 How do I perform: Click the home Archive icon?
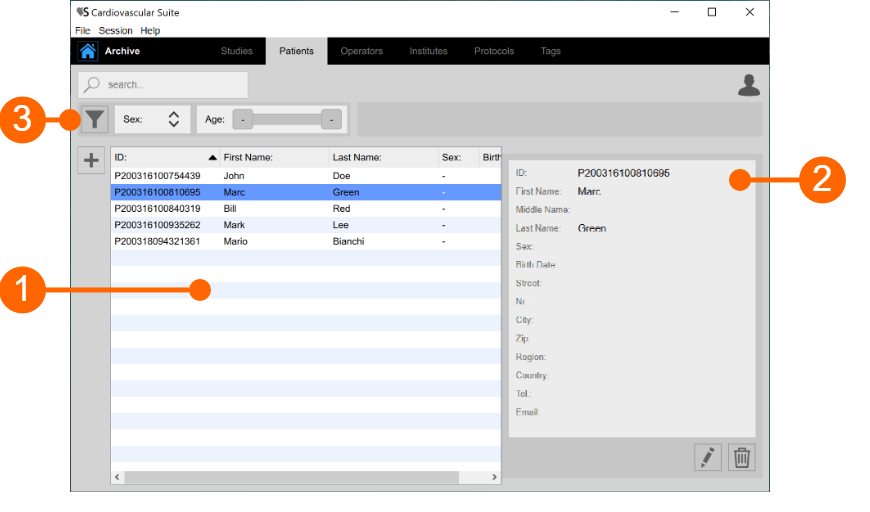click(x=88, y=51)
